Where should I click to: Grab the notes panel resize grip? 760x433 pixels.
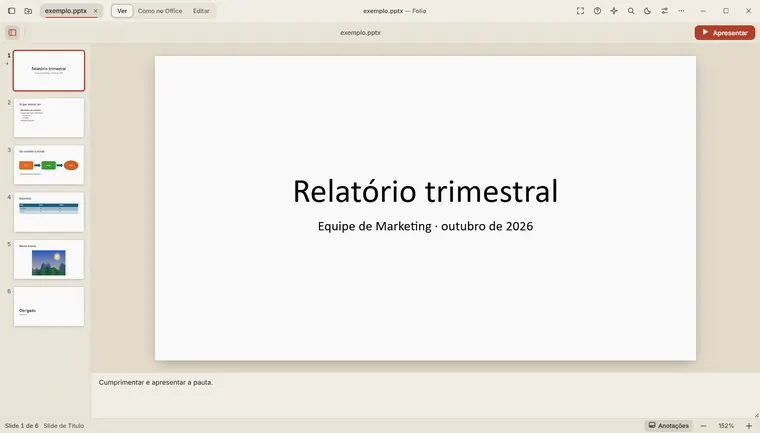point(756,415)
